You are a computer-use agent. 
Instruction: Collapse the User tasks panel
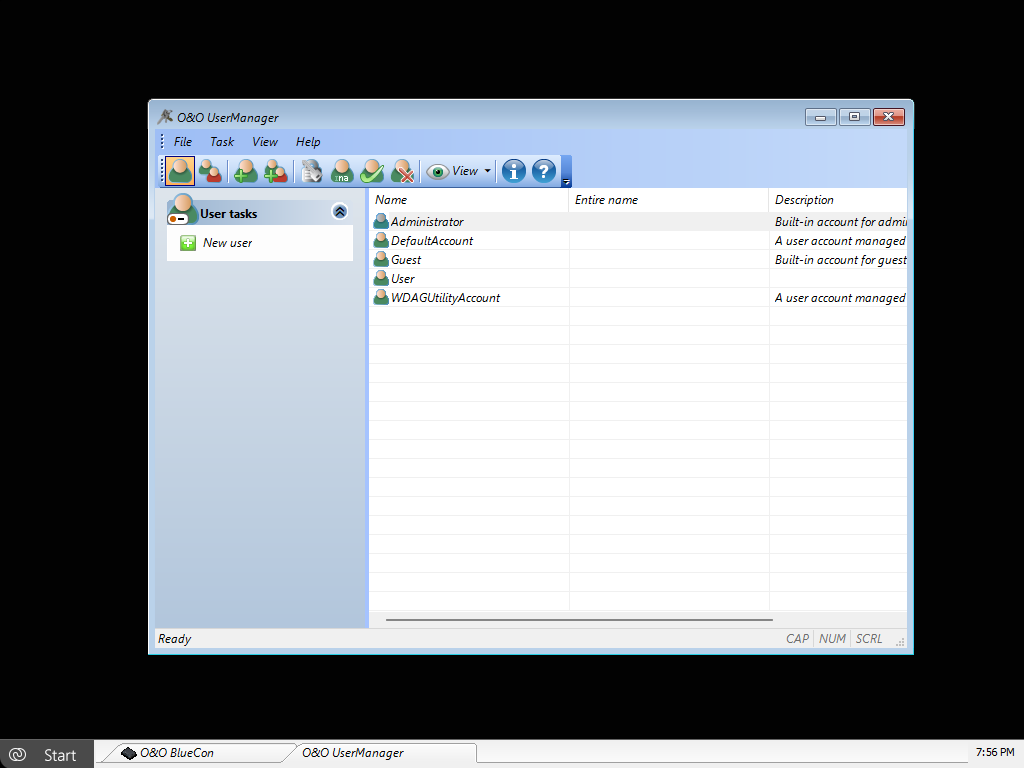pyautogui.click(x=340, y=212)
